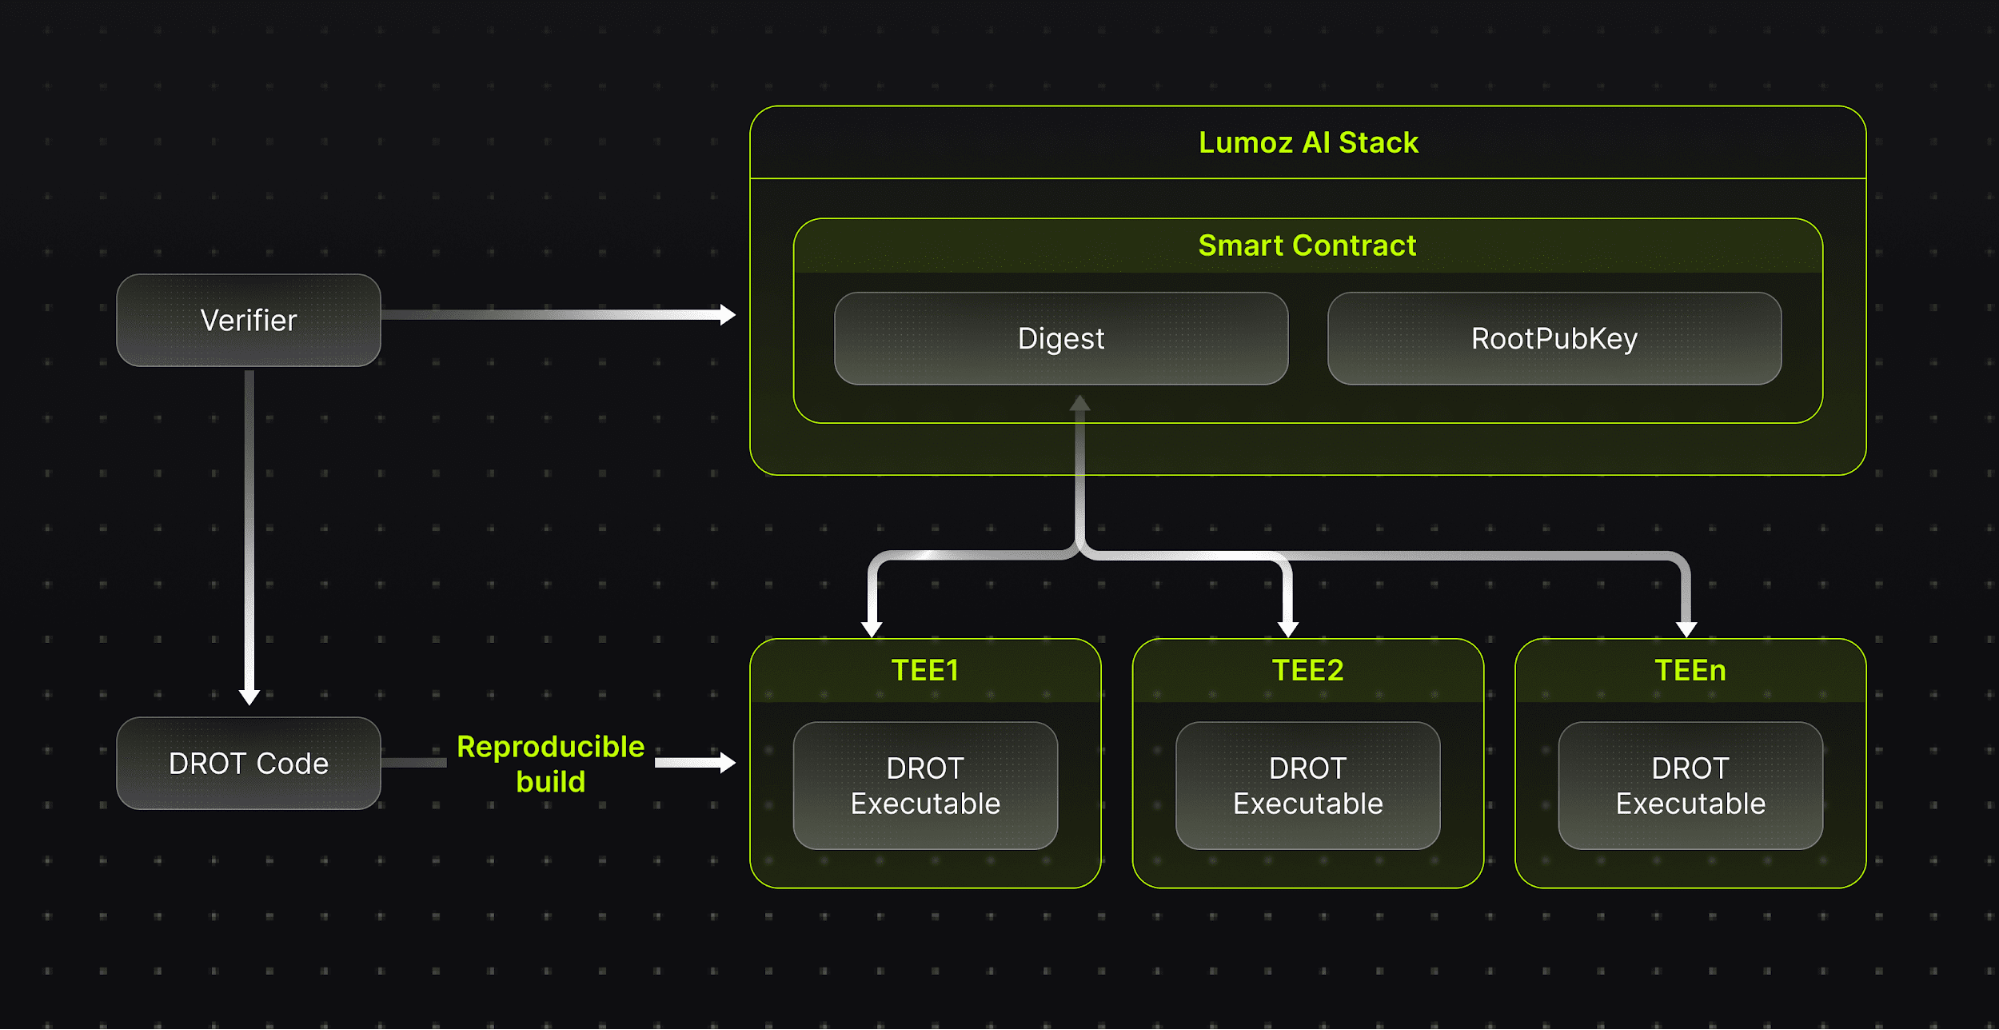This screenshot has width=1999, height=1030.
Task: Click the TEE2 heading
Action: pos(1307,670)
